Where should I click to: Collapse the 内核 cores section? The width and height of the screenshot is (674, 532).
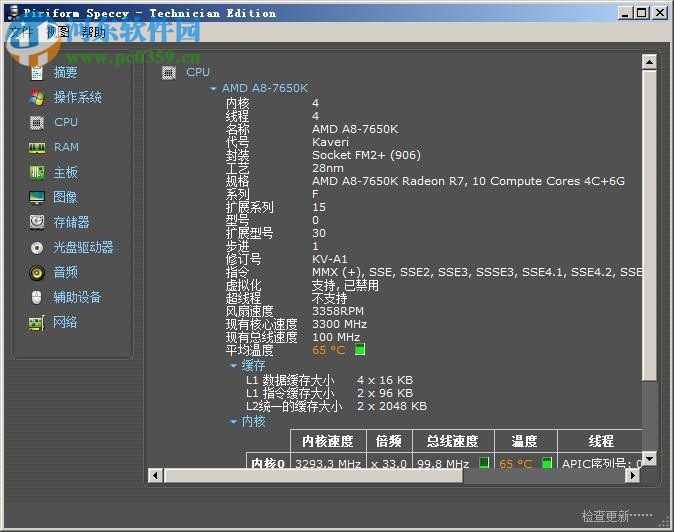(x=233, y=422)
